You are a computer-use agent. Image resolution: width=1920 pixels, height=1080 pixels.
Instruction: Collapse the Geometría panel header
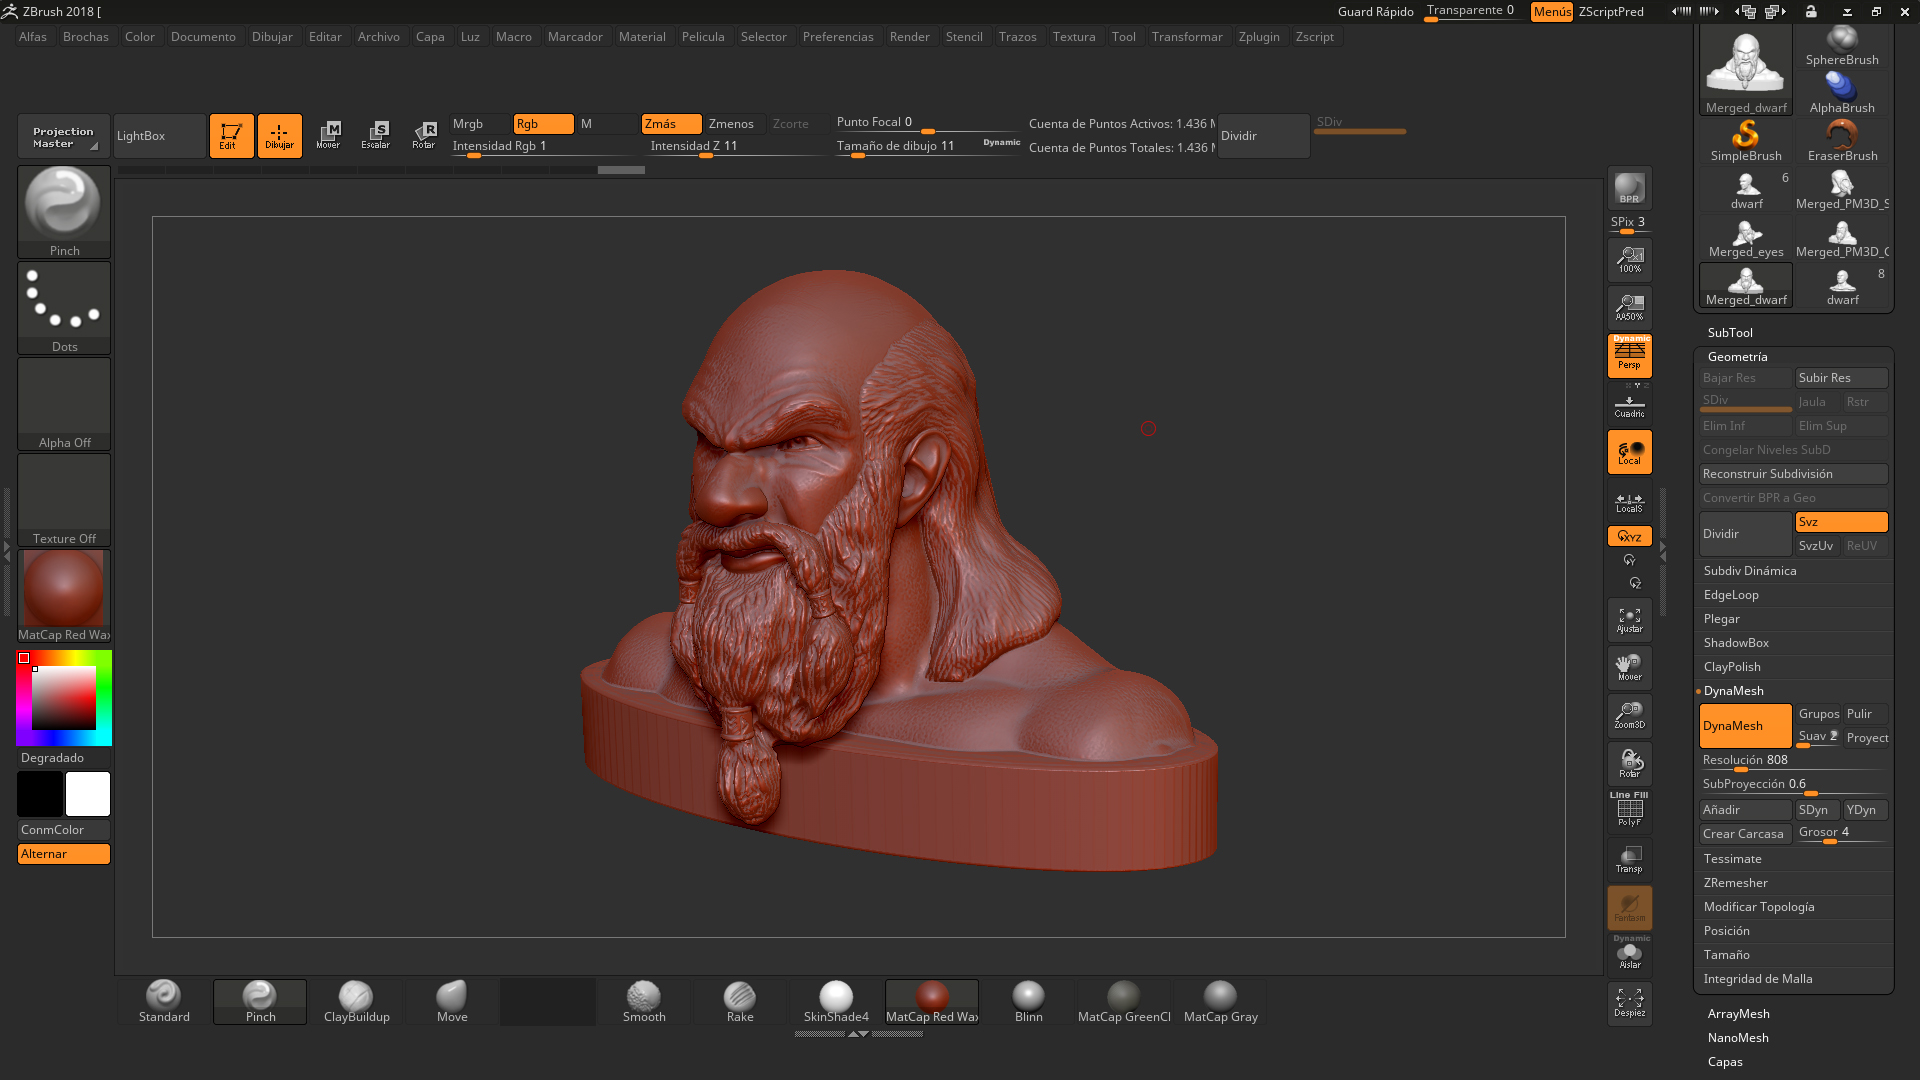(1738, 357)
